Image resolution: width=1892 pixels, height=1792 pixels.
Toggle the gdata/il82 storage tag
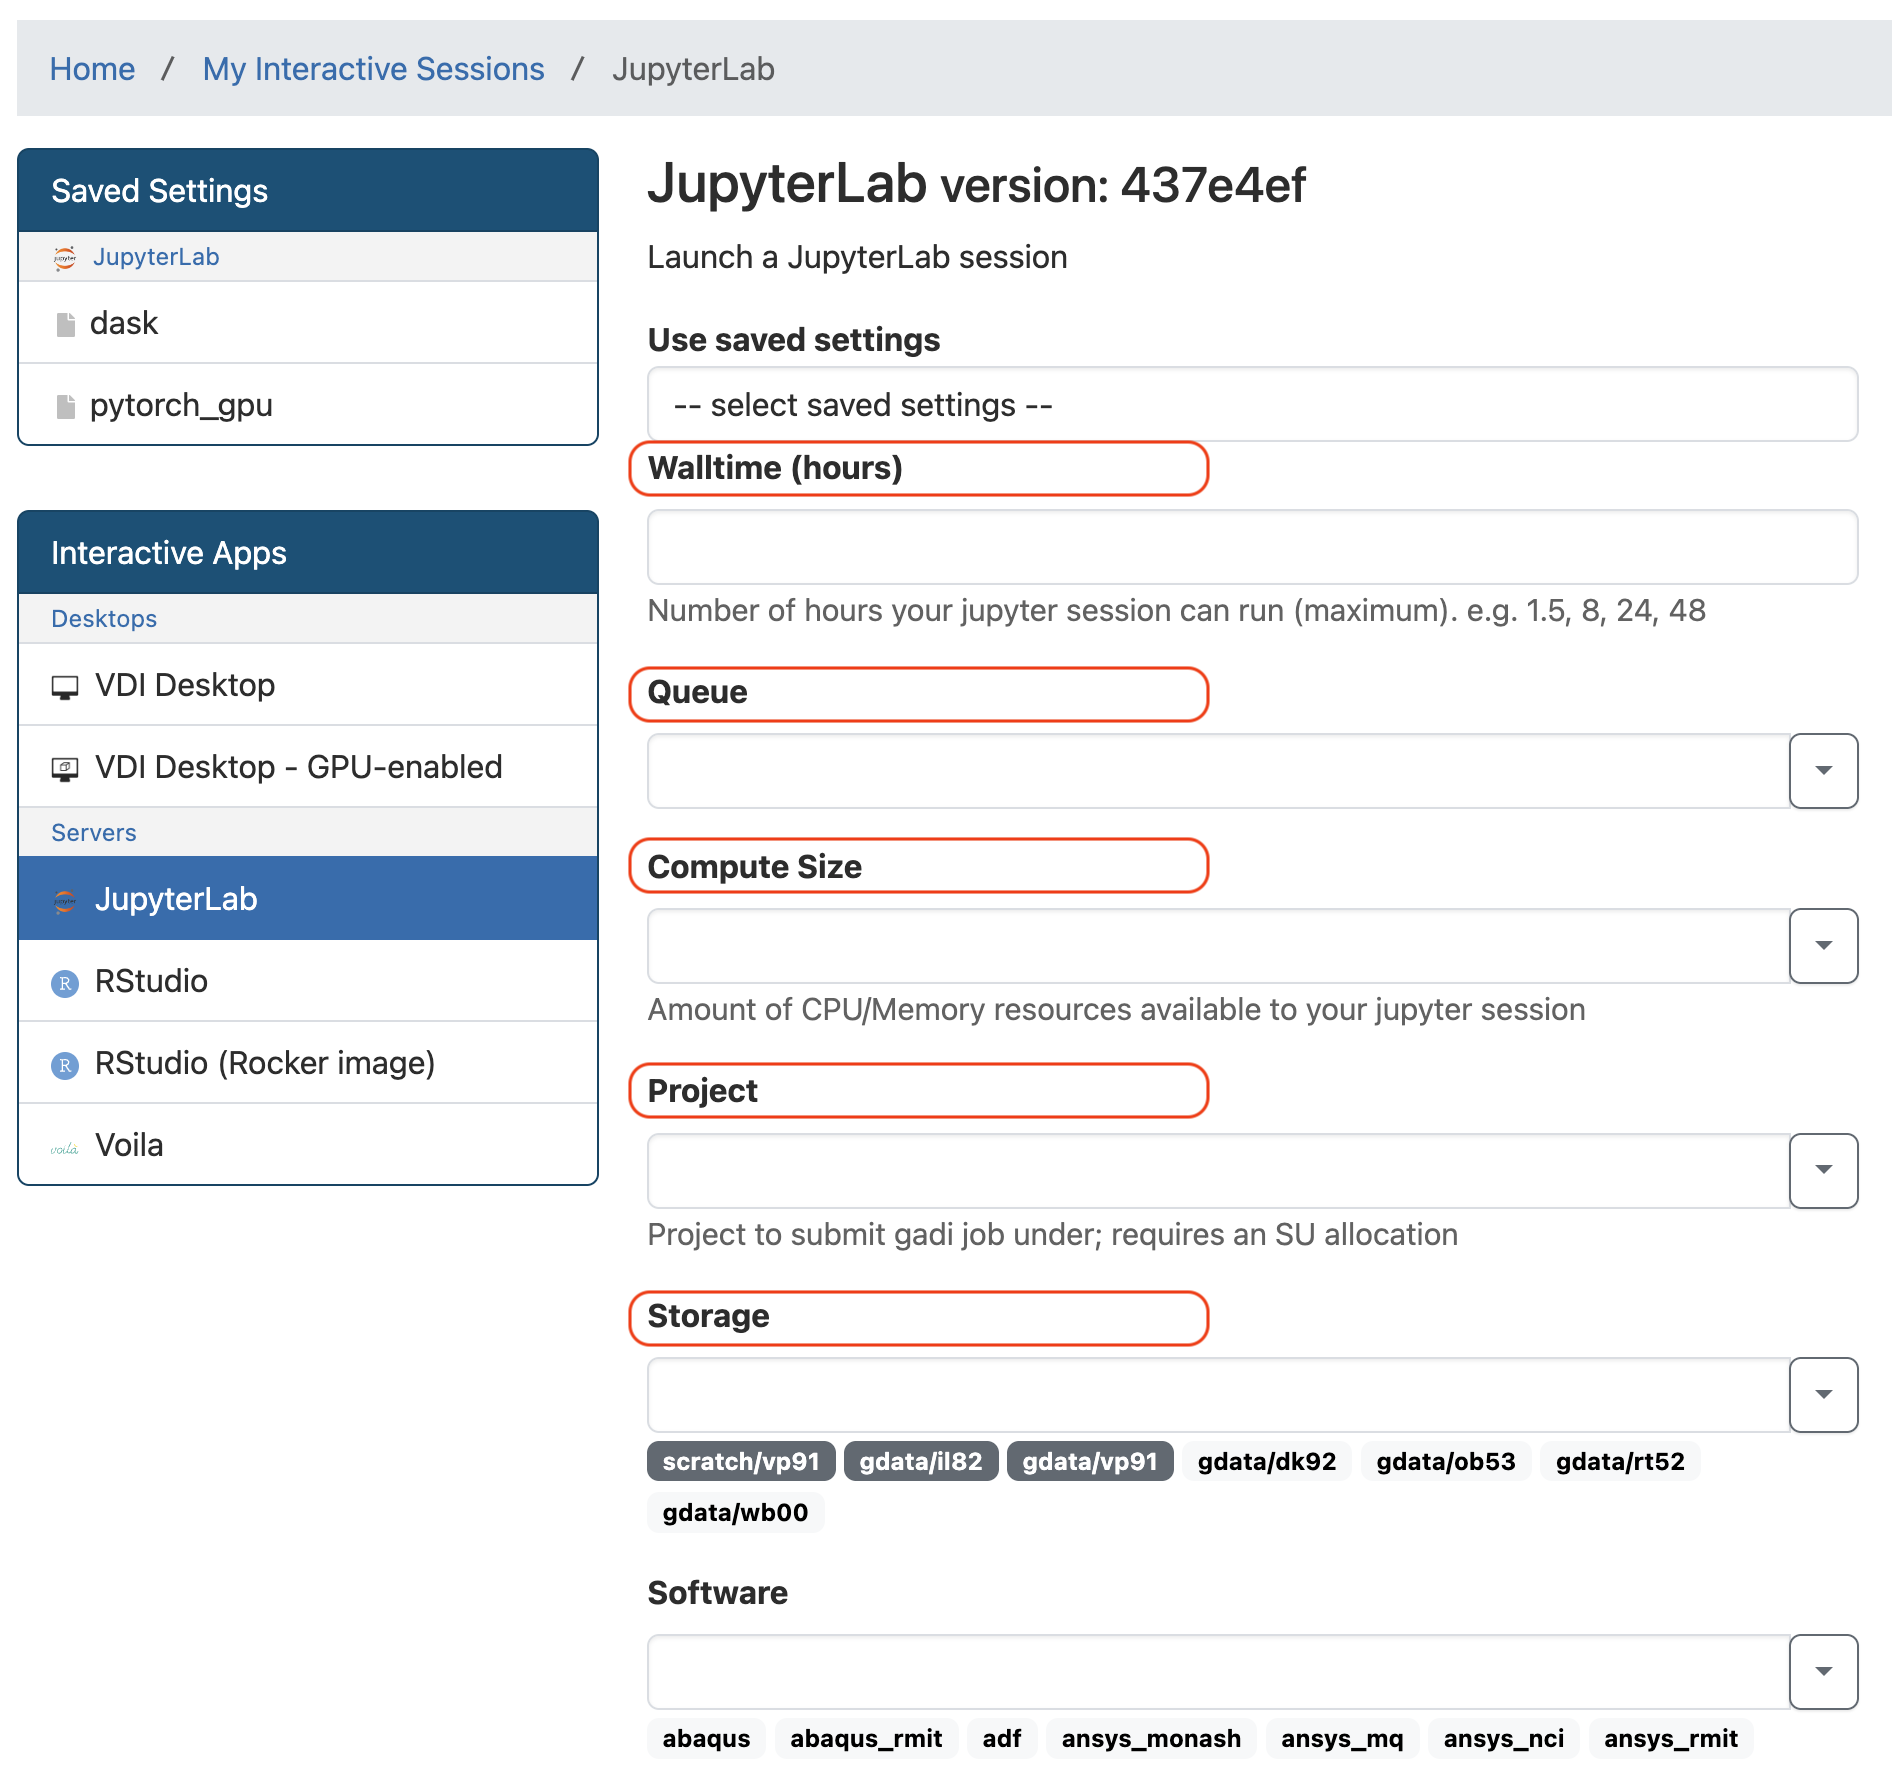(x=921, y=1461)
